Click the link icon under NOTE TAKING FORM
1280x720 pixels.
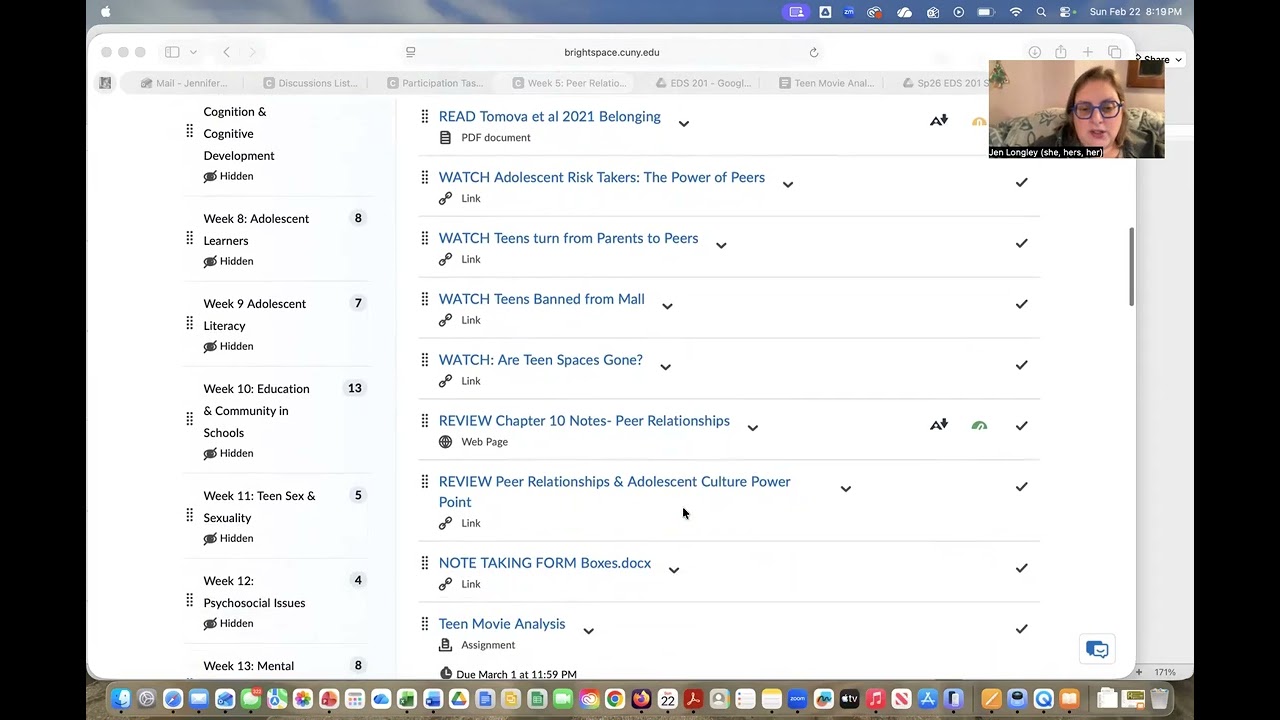[446, 584]
